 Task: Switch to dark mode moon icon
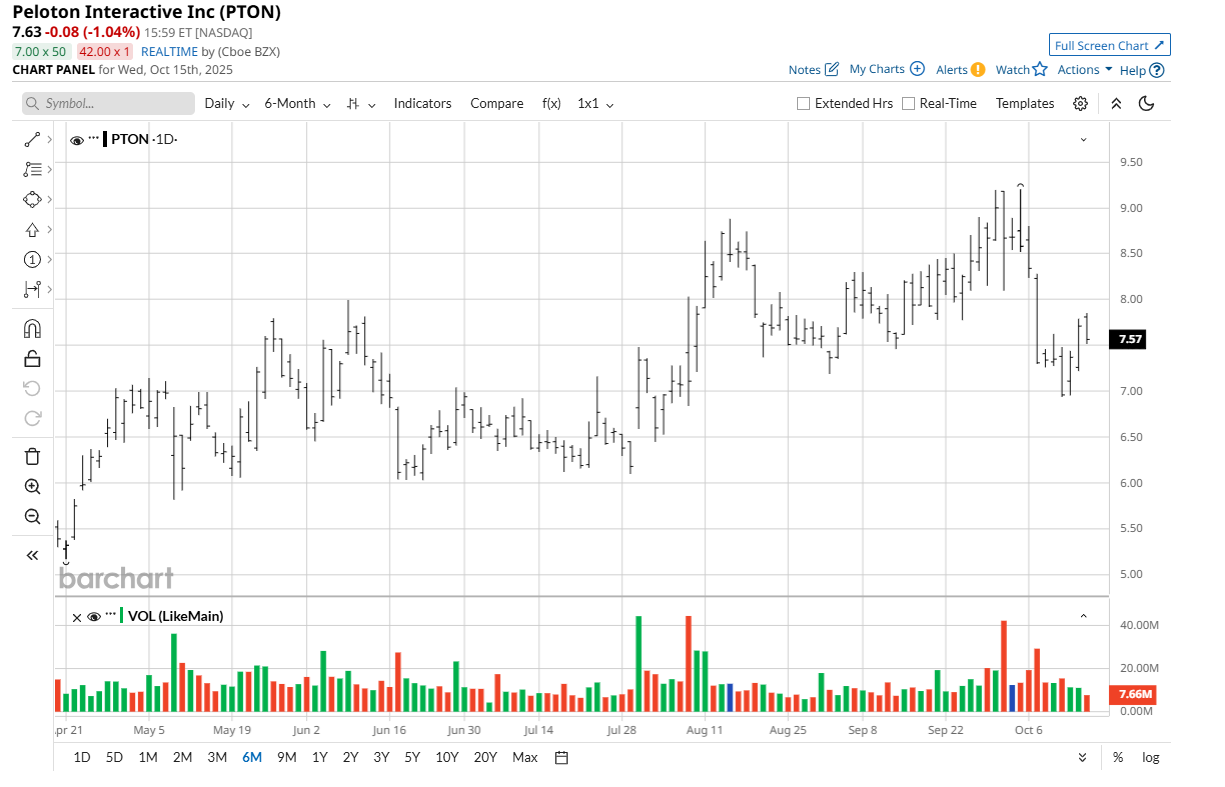[1147, 103]
